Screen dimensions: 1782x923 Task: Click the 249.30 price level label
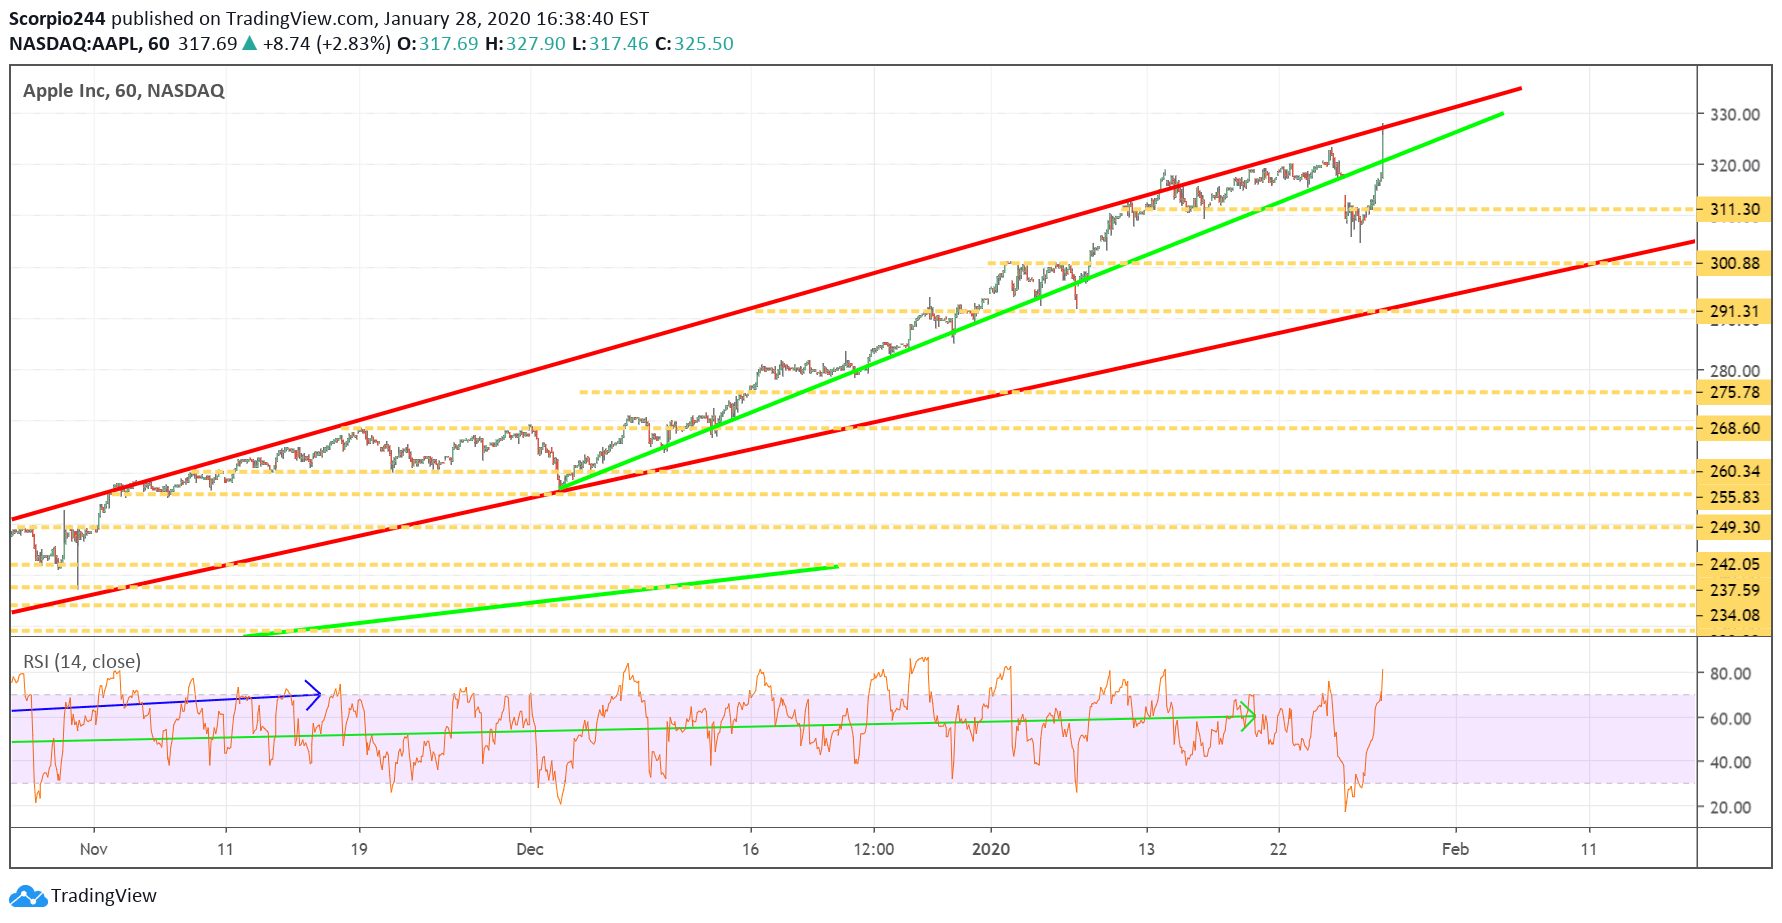coord(1734,528)
